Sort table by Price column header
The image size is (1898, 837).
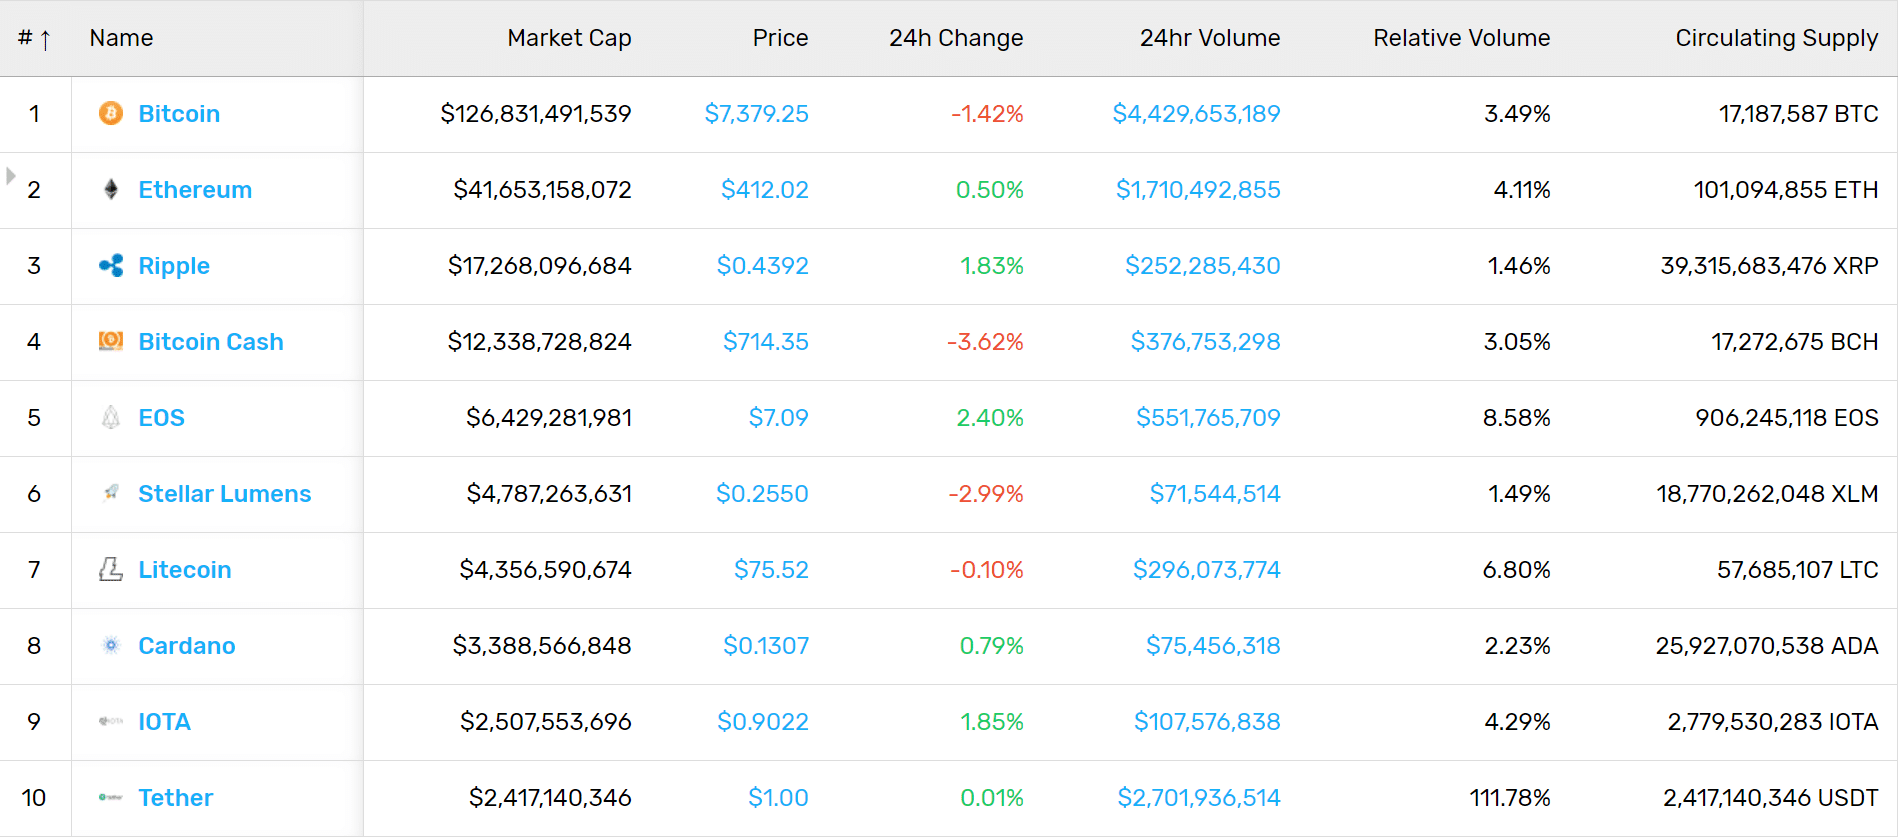click(780, 38)
